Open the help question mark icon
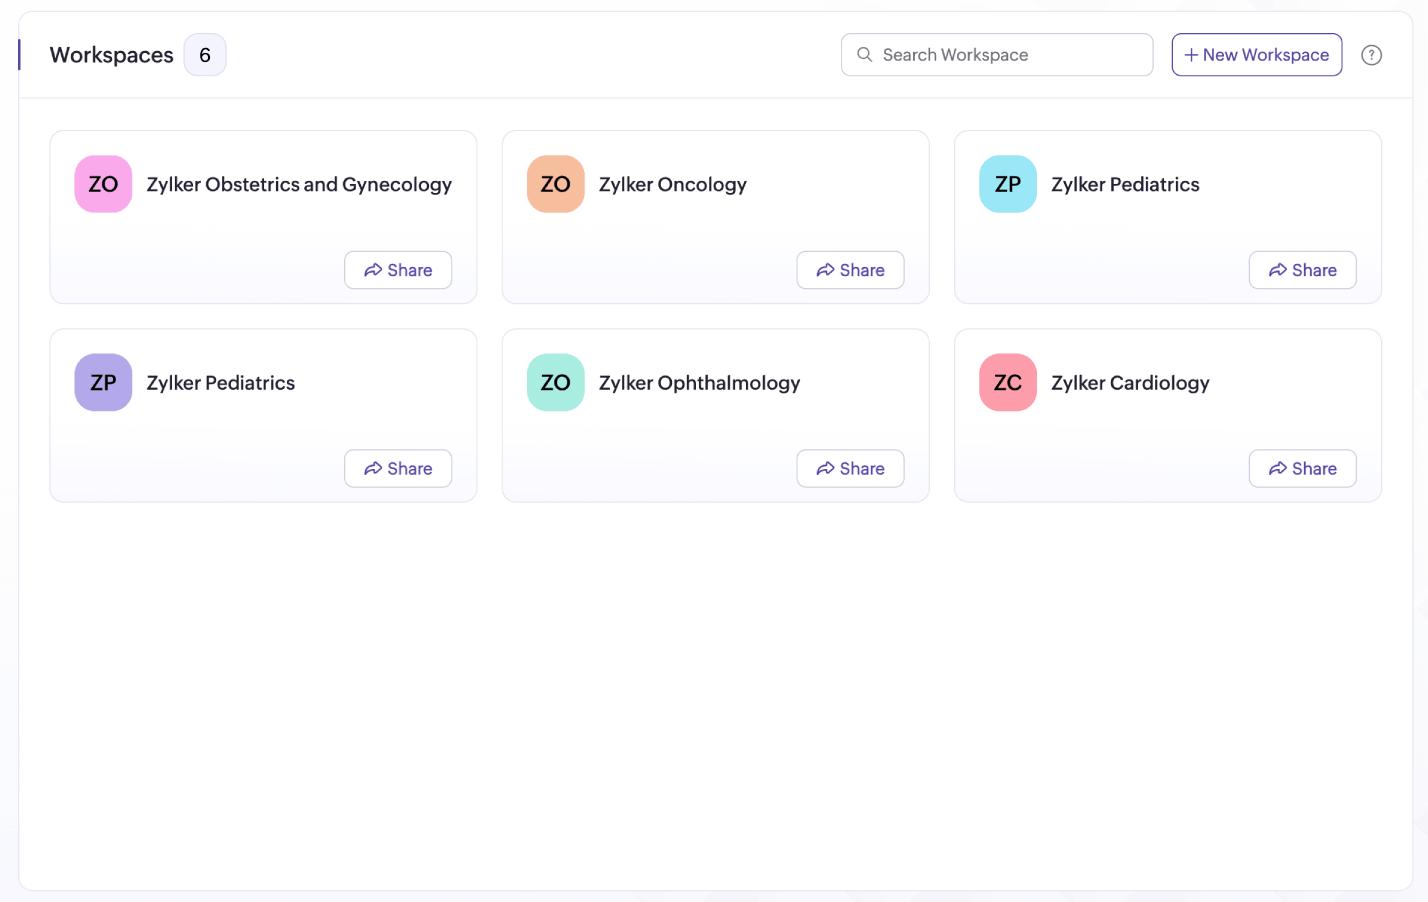The image size is (1428, 902). (x=1371, y=55)
